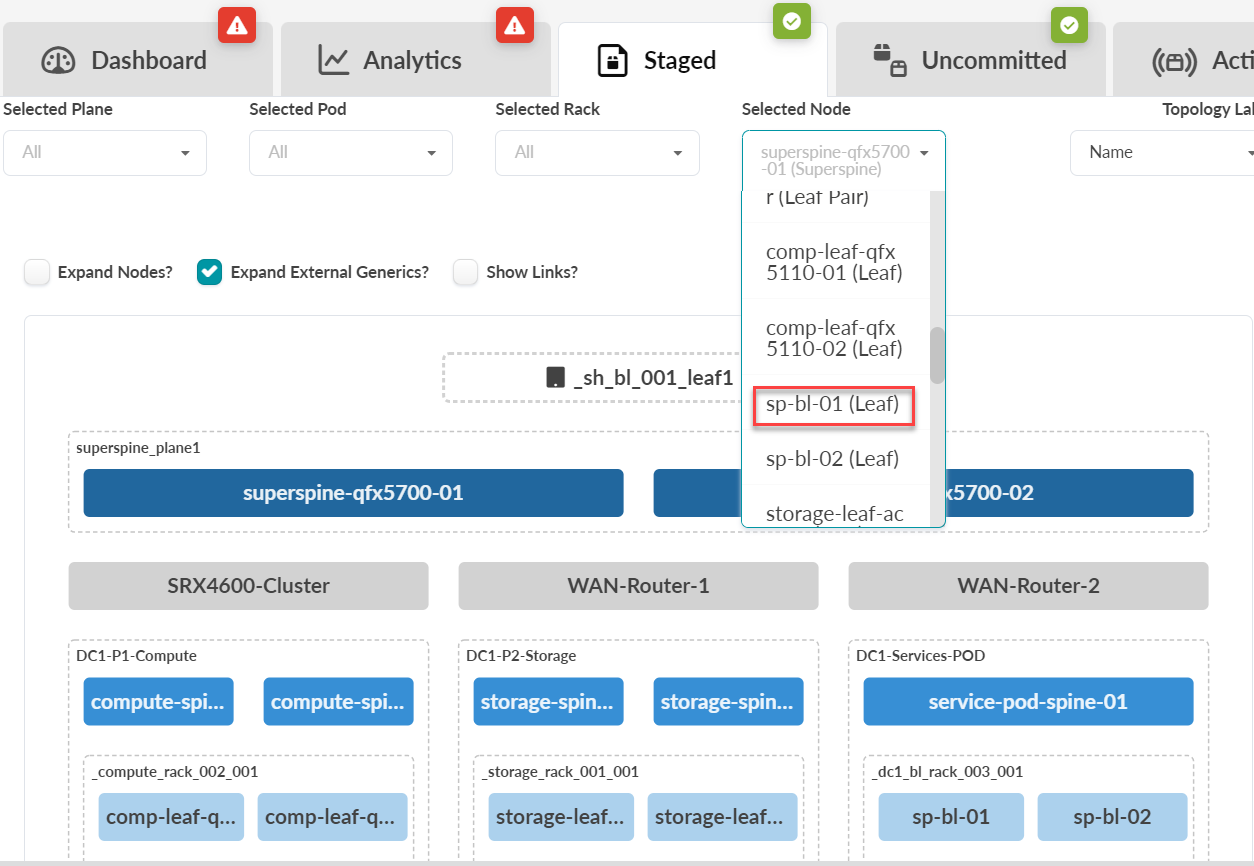Click the Staged document icon
This screenshot has height=866, width=1254.
(612, 60)
